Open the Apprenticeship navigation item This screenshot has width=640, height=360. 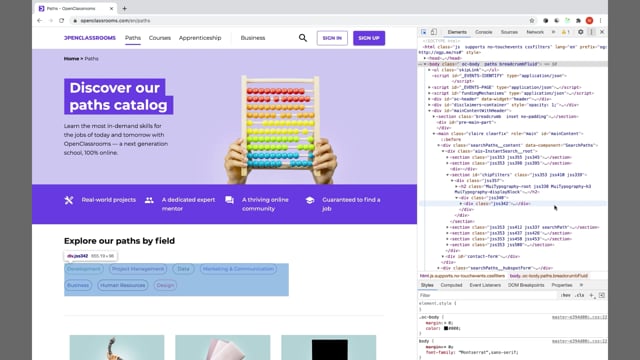pos(200,38)
